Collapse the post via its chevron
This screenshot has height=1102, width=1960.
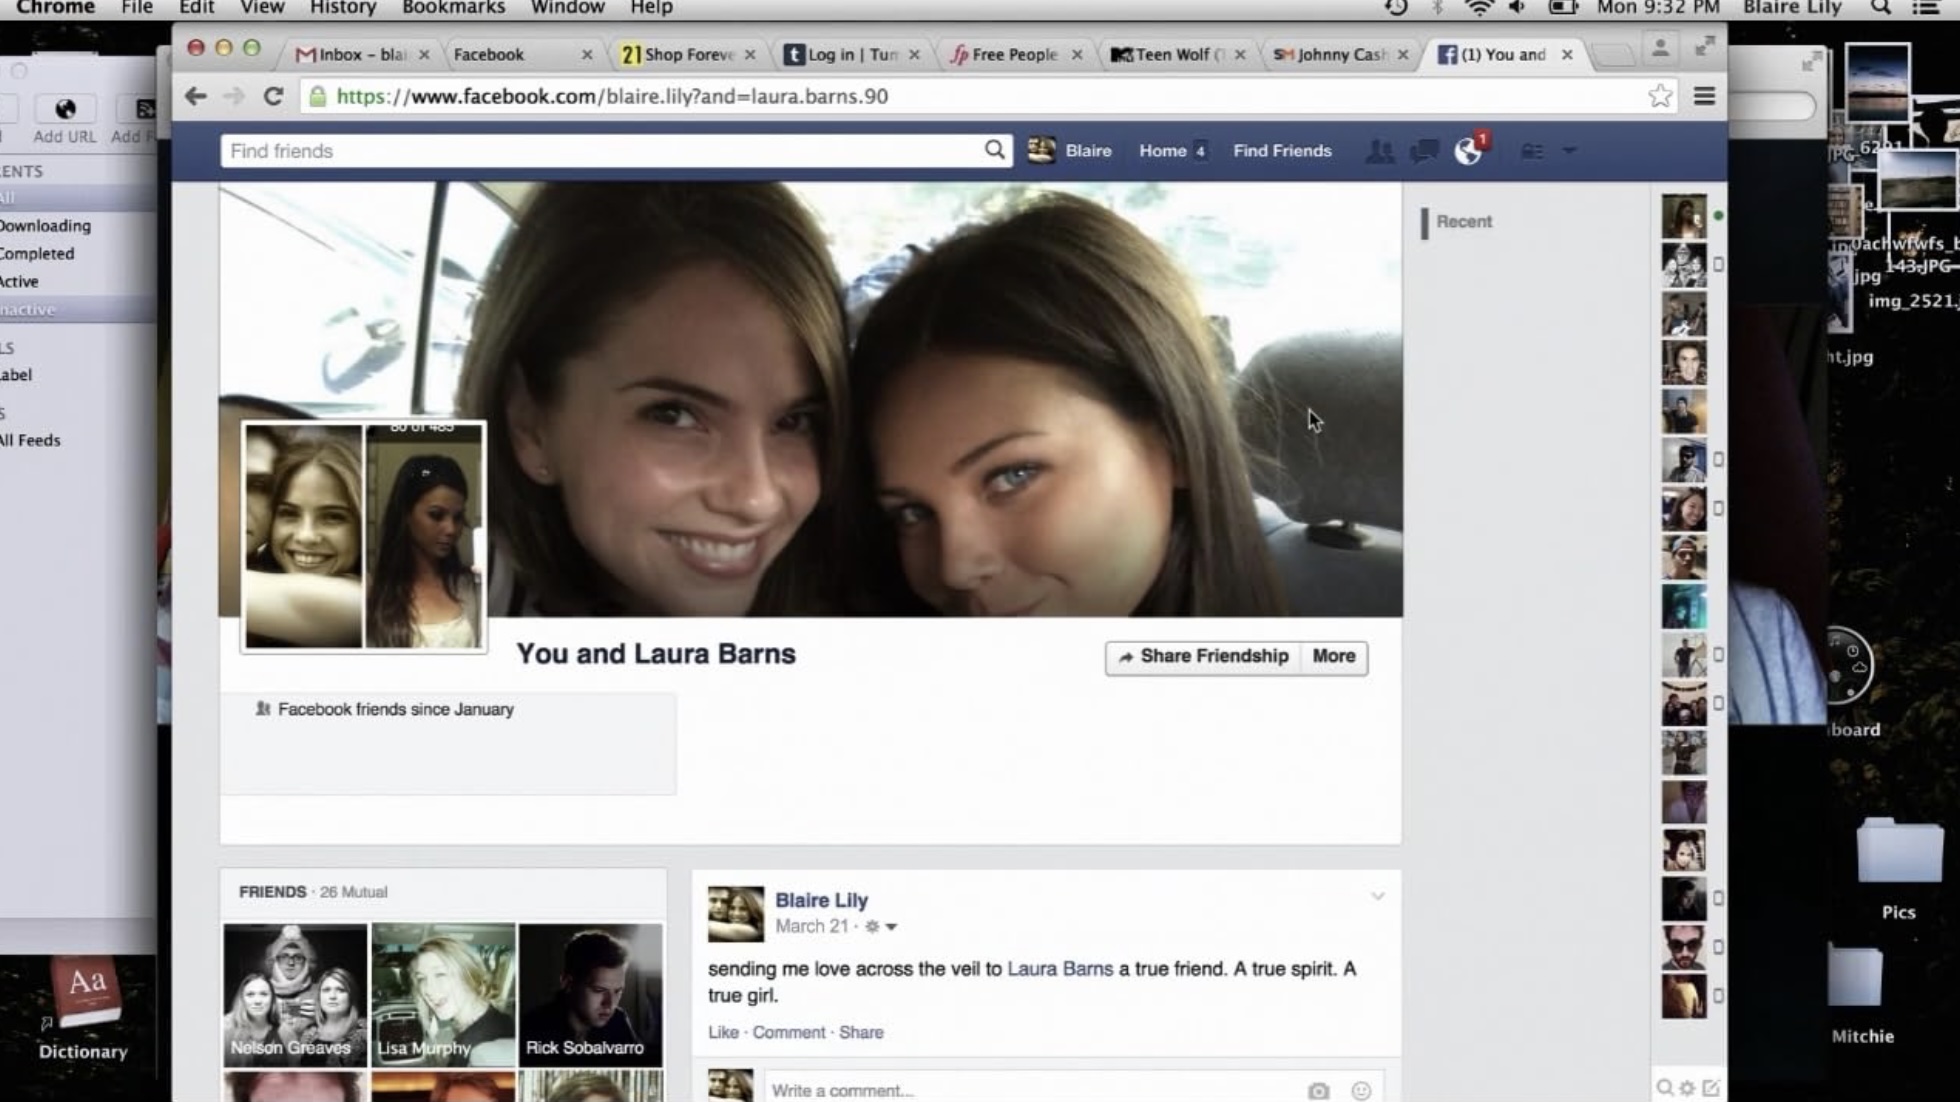[x=1379, y=896]
